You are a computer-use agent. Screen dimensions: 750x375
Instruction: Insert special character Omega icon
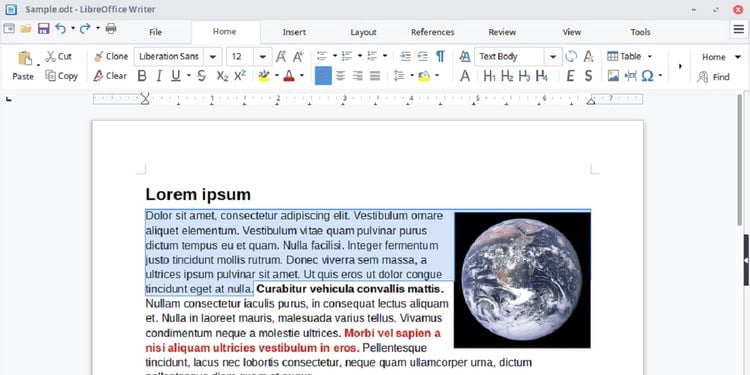[x=647, y=76]
